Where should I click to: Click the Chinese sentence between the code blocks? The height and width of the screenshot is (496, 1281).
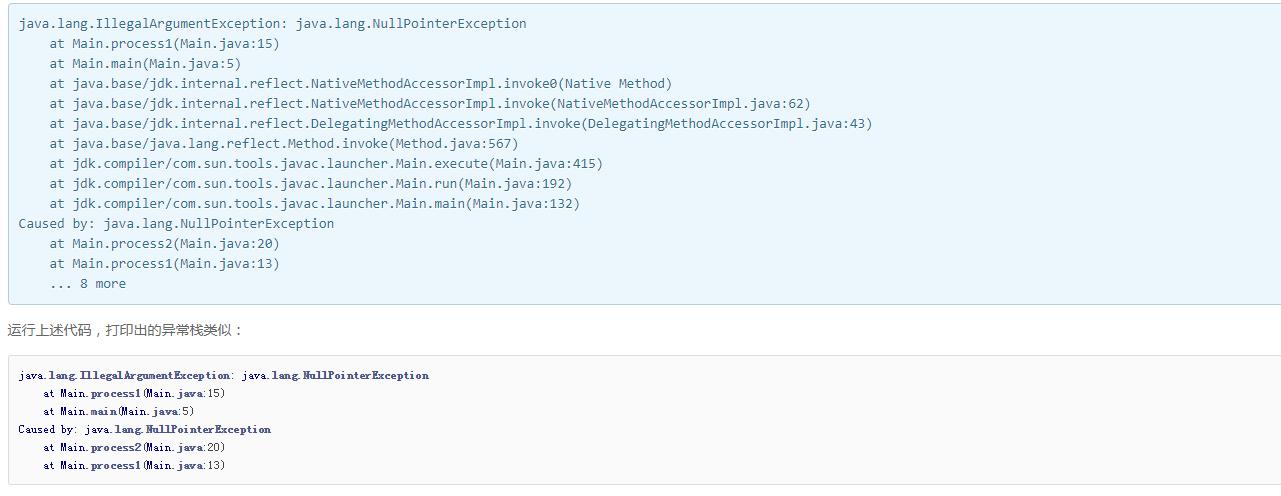pos(126,330)
